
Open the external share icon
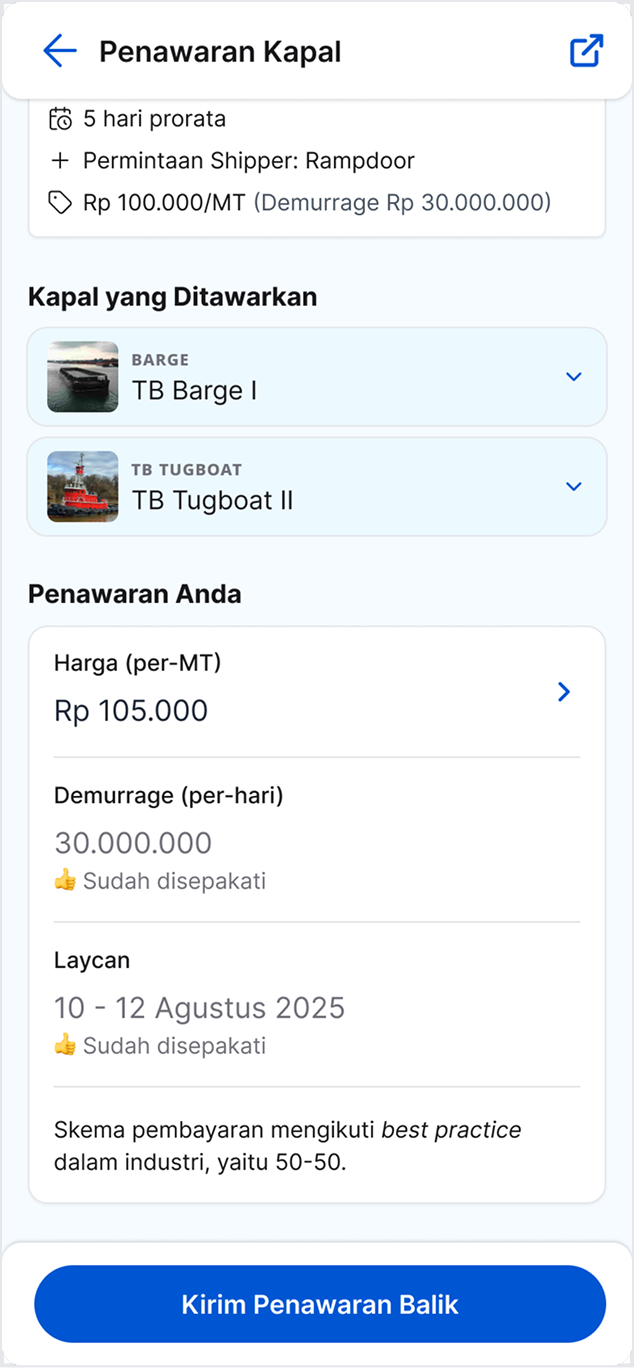point(586,52)
